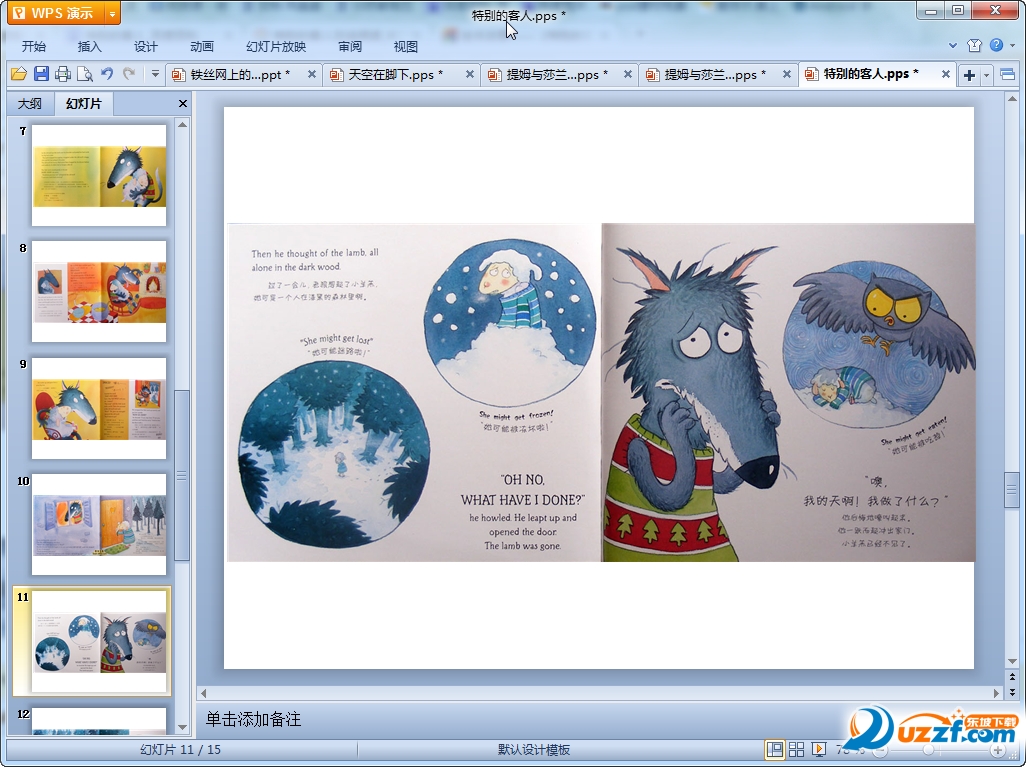Image resolution: width=1026 pixels, height=767 pixels.
Task: Collapse the ribbon using the chevron
Action: tap(953, 46)
